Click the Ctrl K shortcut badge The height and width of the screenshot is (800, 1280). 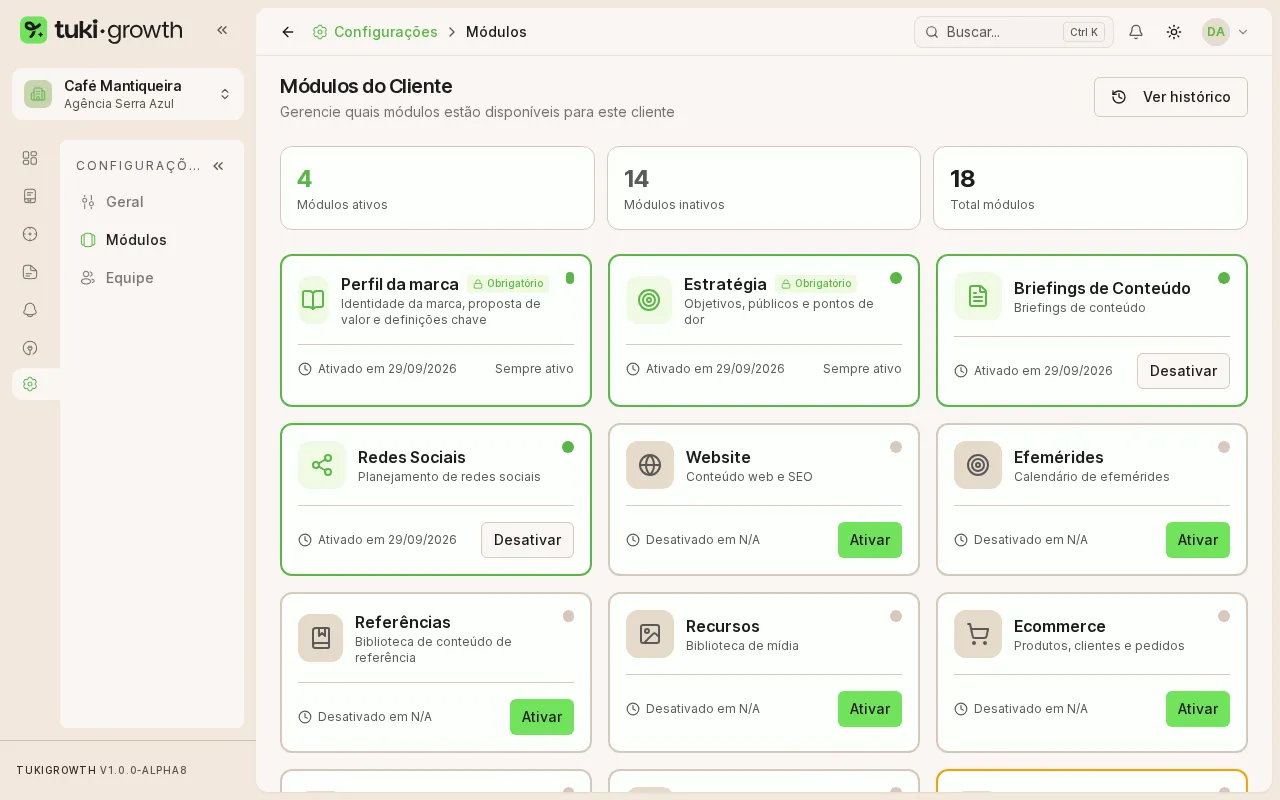1084,32
